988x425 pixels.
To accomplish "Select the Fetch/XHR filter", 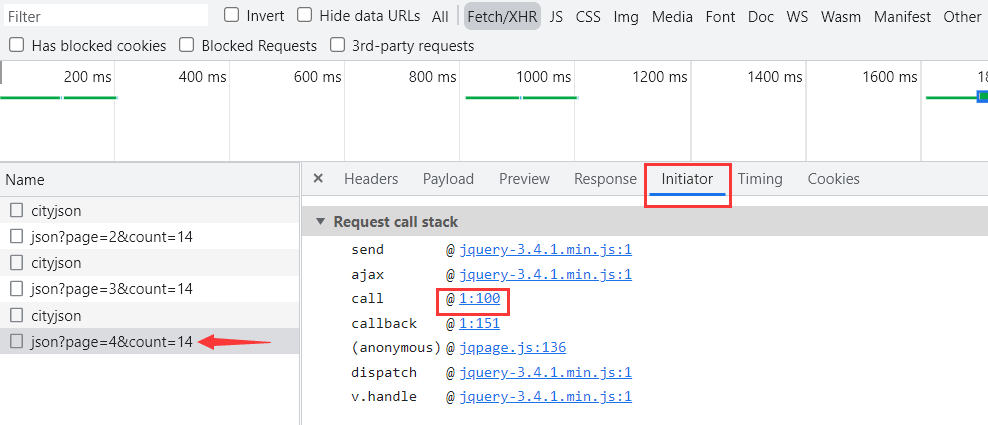I will point(502,16).
